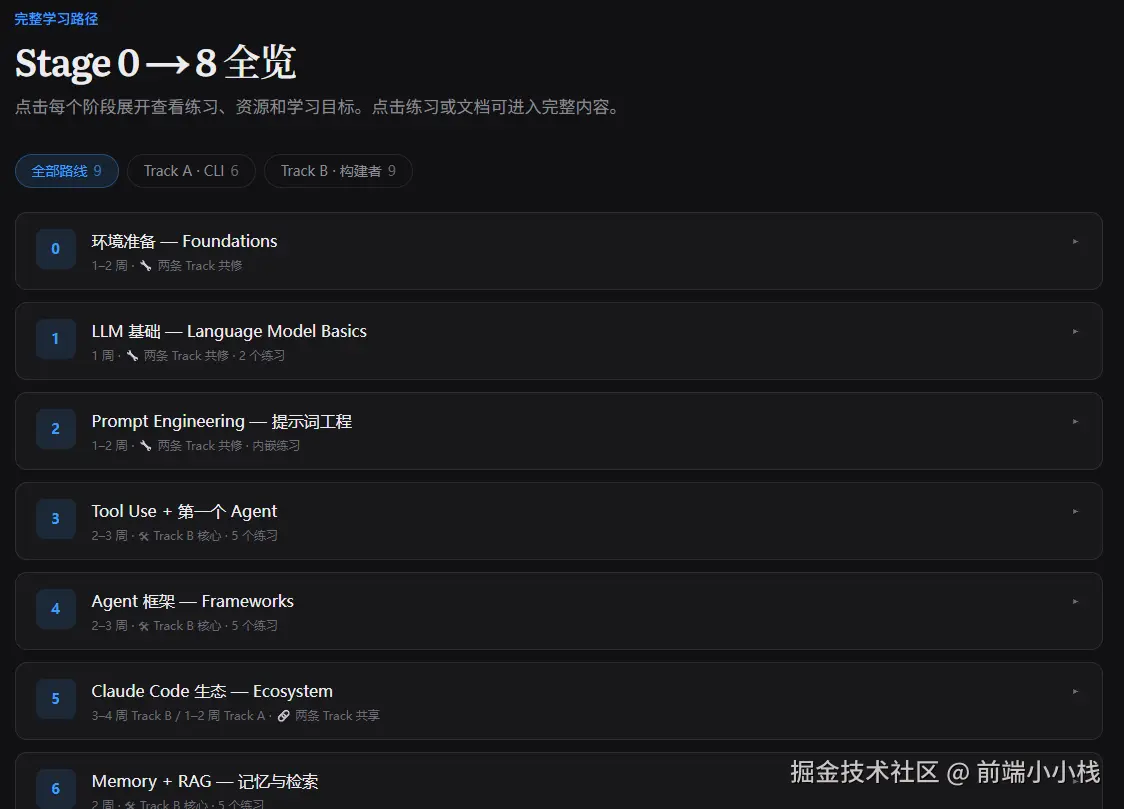Expand the Claude Code 生态 stage arrow
This screenshot has width=1124, height=809.
point(1075,691)
